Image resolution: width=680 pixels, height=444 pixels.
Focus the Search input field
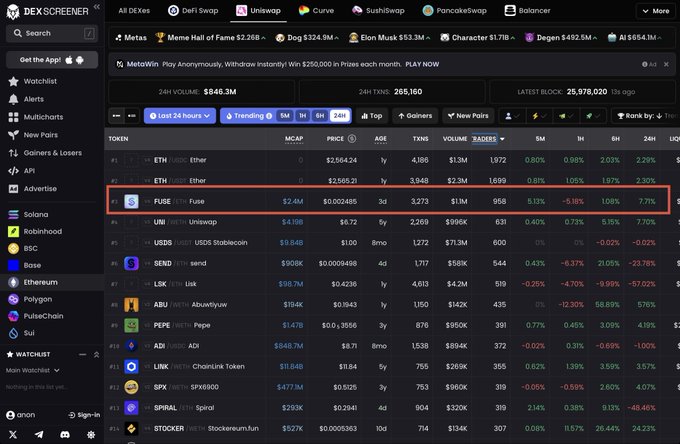tap(52, 33)
